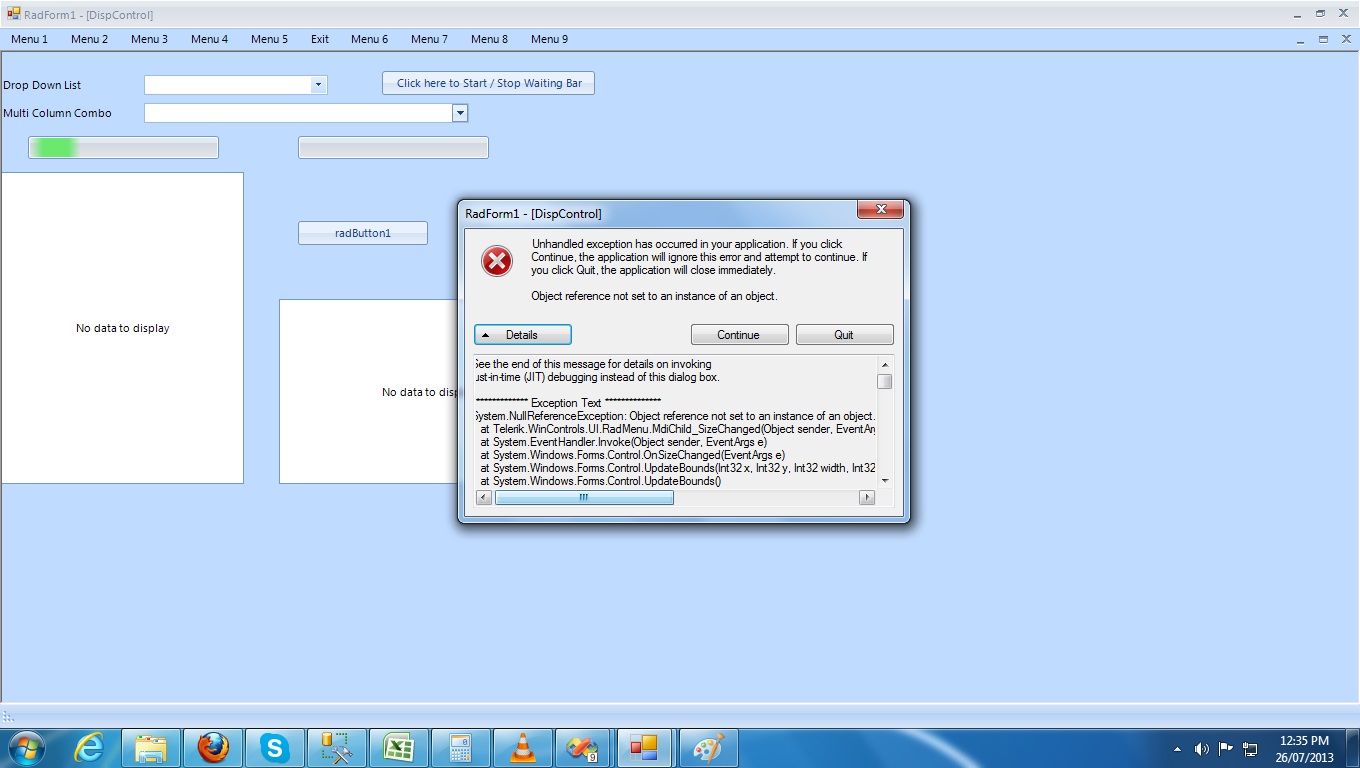Screen dimensions: 1360x768
Task: Open Menu 2
Action: click(90, 39)
